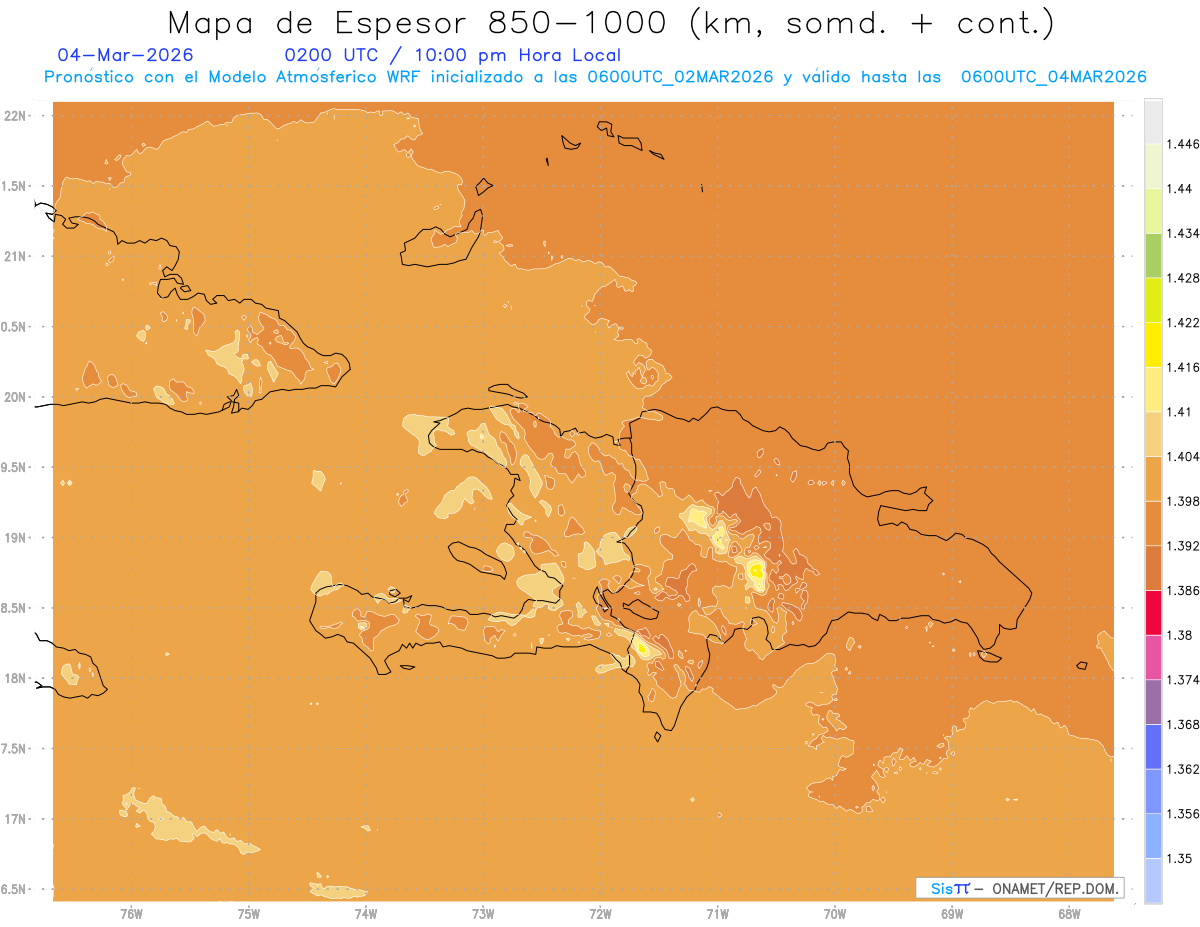Click the "69W" longitude label

point(952,914)
